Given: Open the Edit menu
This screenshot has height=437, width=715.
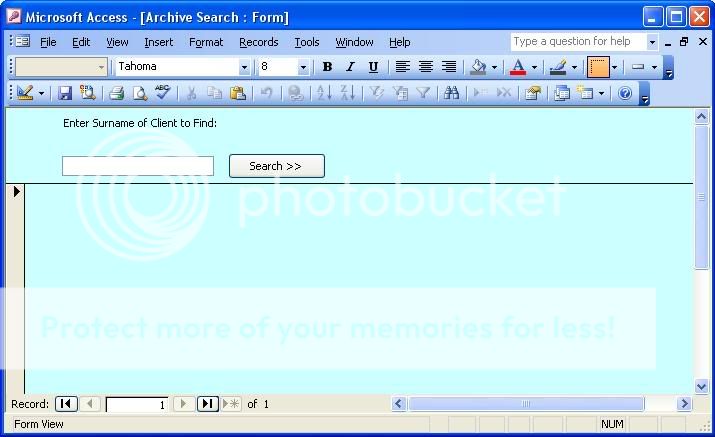Looking at the screenshot, I should (x=81, y=42).
